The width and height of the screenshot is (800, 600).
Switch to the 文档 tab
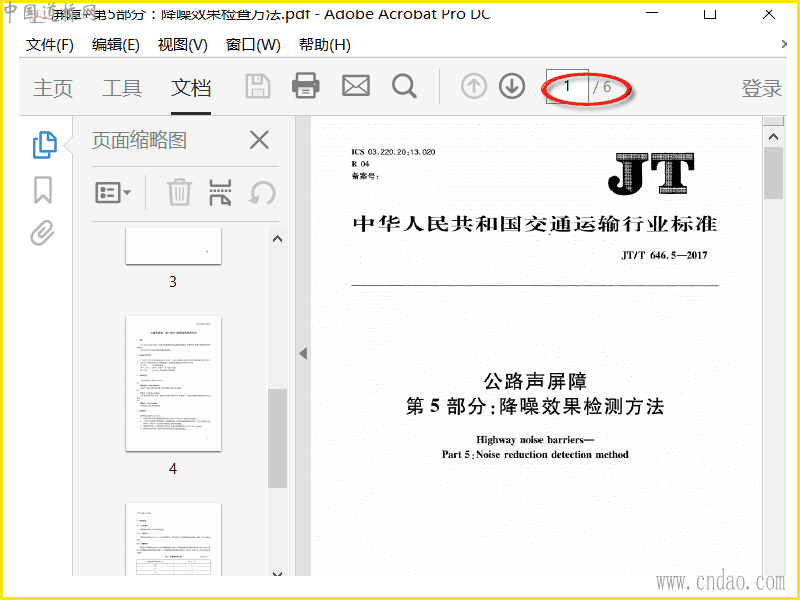pyautogui.click(x=191, y=88)
